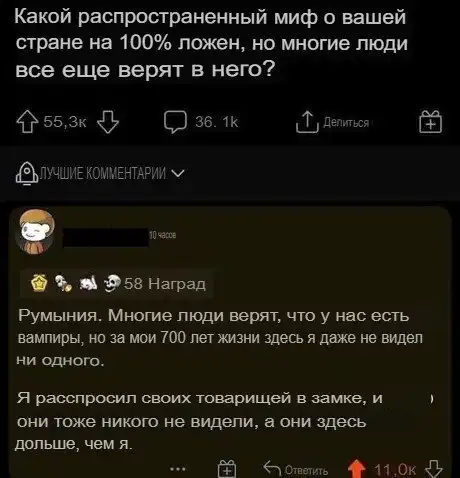Open the three-dots comment options menu
This screenshot has height=478, width=460.
coord(178,469)
